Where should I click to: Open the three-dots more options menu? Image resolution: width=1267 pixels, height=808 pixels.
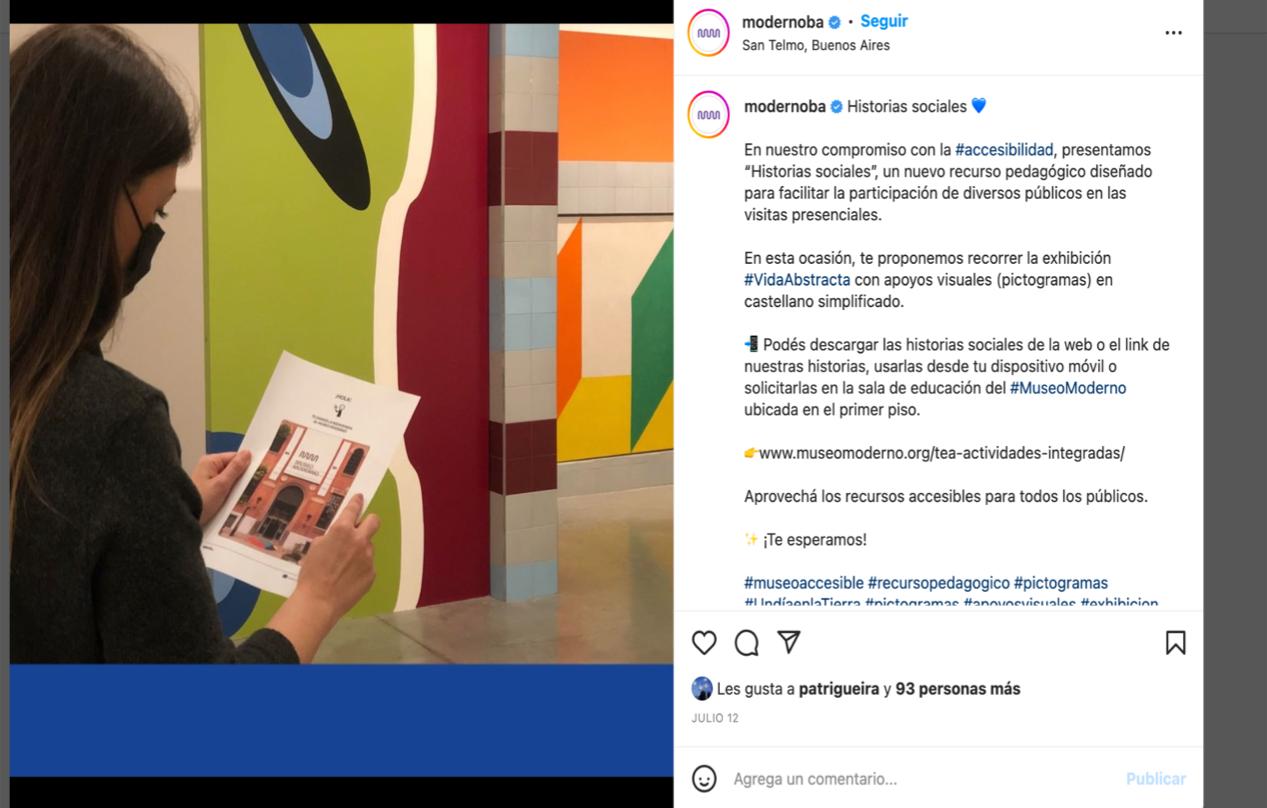[x=1174, y=33]
